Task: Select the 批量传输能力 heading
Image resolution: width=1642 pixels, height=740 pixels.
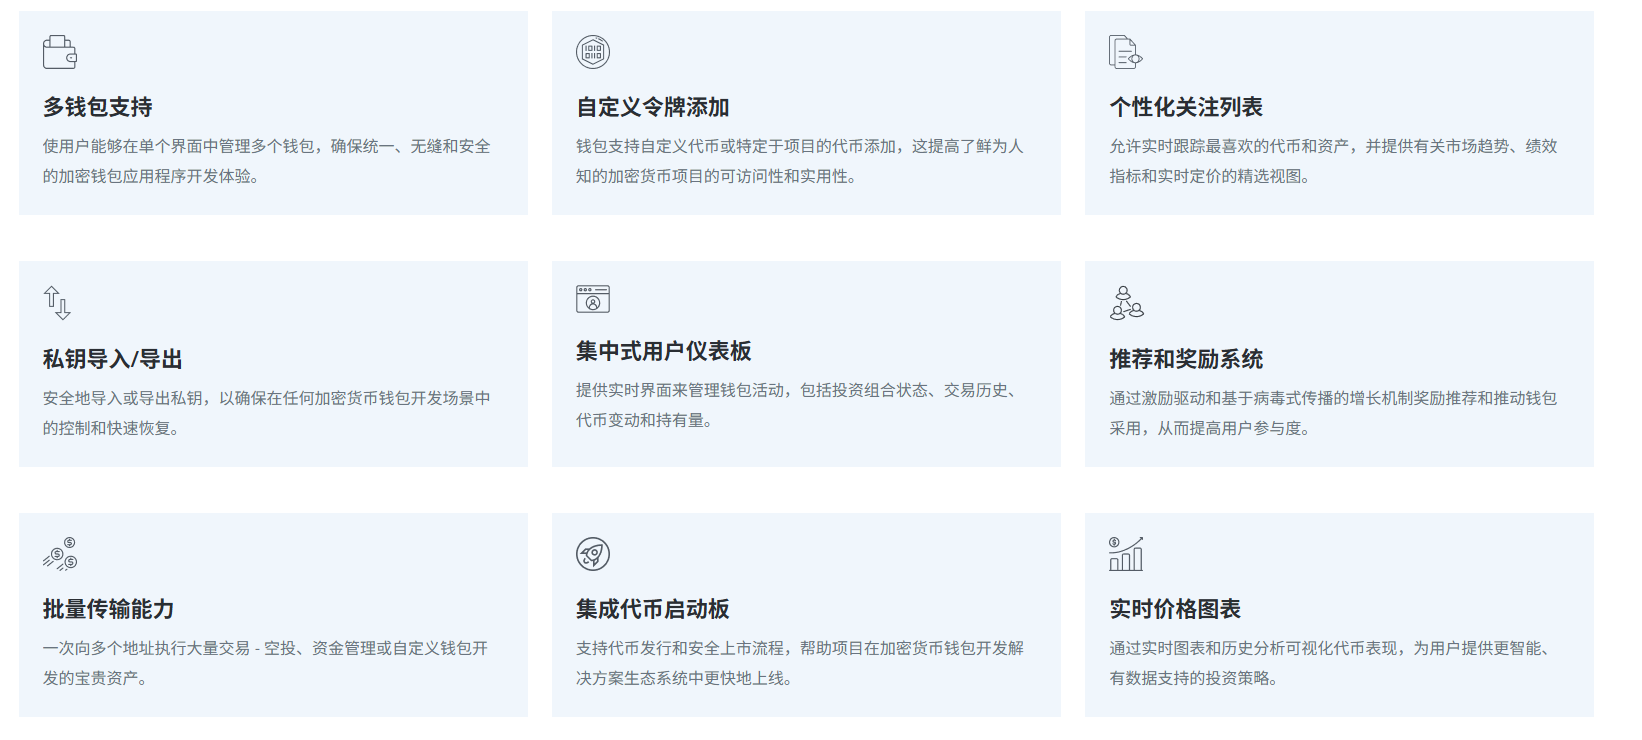Action: coord(108,609)
